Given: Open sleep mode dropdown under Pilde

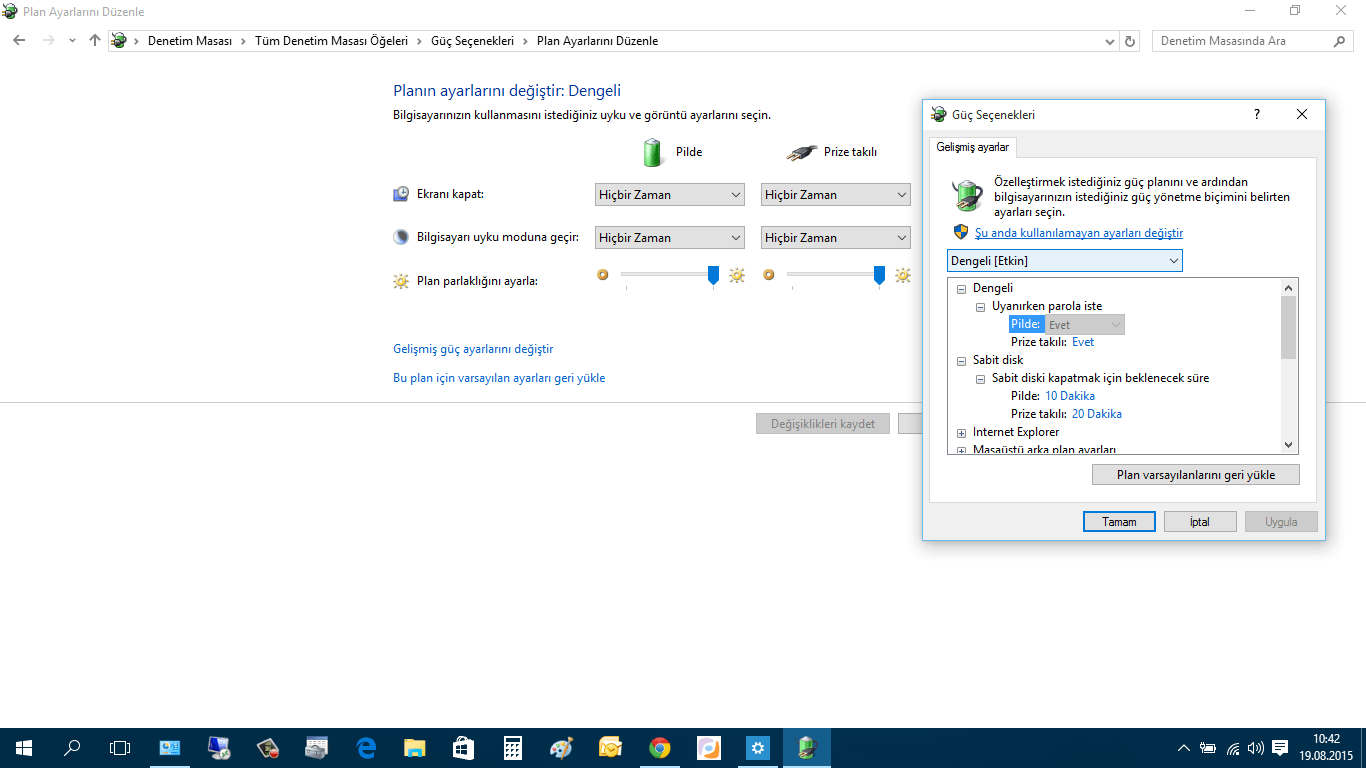Looking at the screenshot, I should pyautogui.click(x=669, y=238).
